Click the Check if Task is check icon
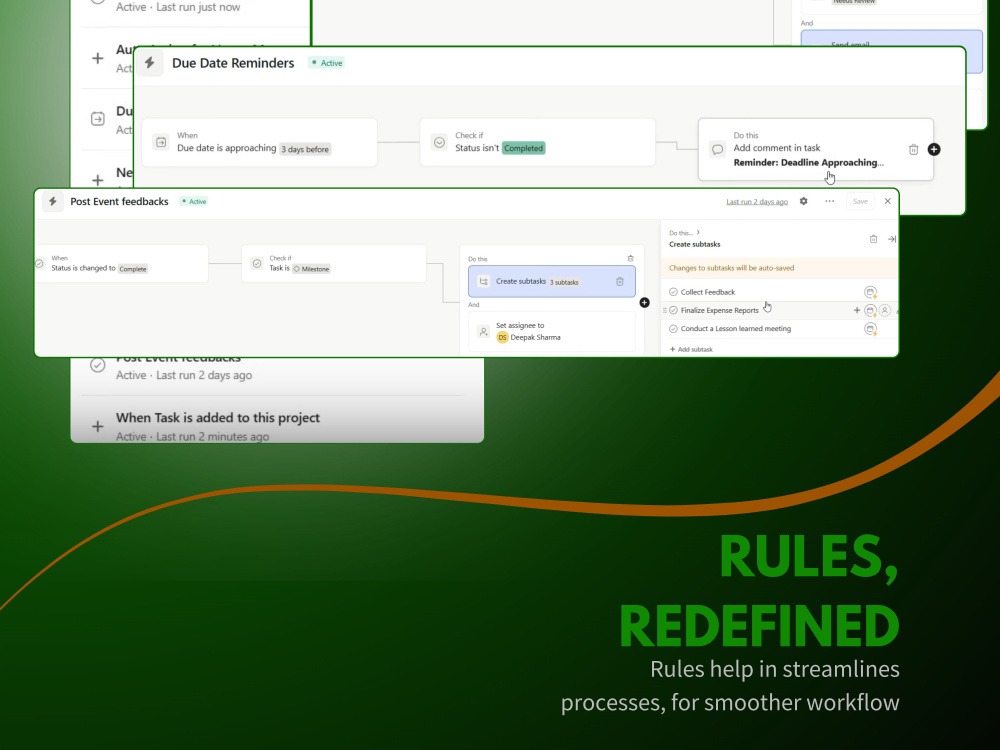 coord(257,263)
